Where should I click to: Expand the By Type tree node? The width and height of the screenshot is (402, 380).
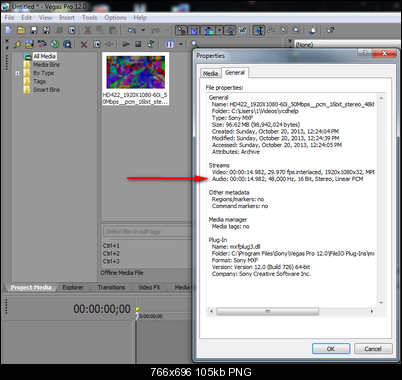click(x=18, y=73)
